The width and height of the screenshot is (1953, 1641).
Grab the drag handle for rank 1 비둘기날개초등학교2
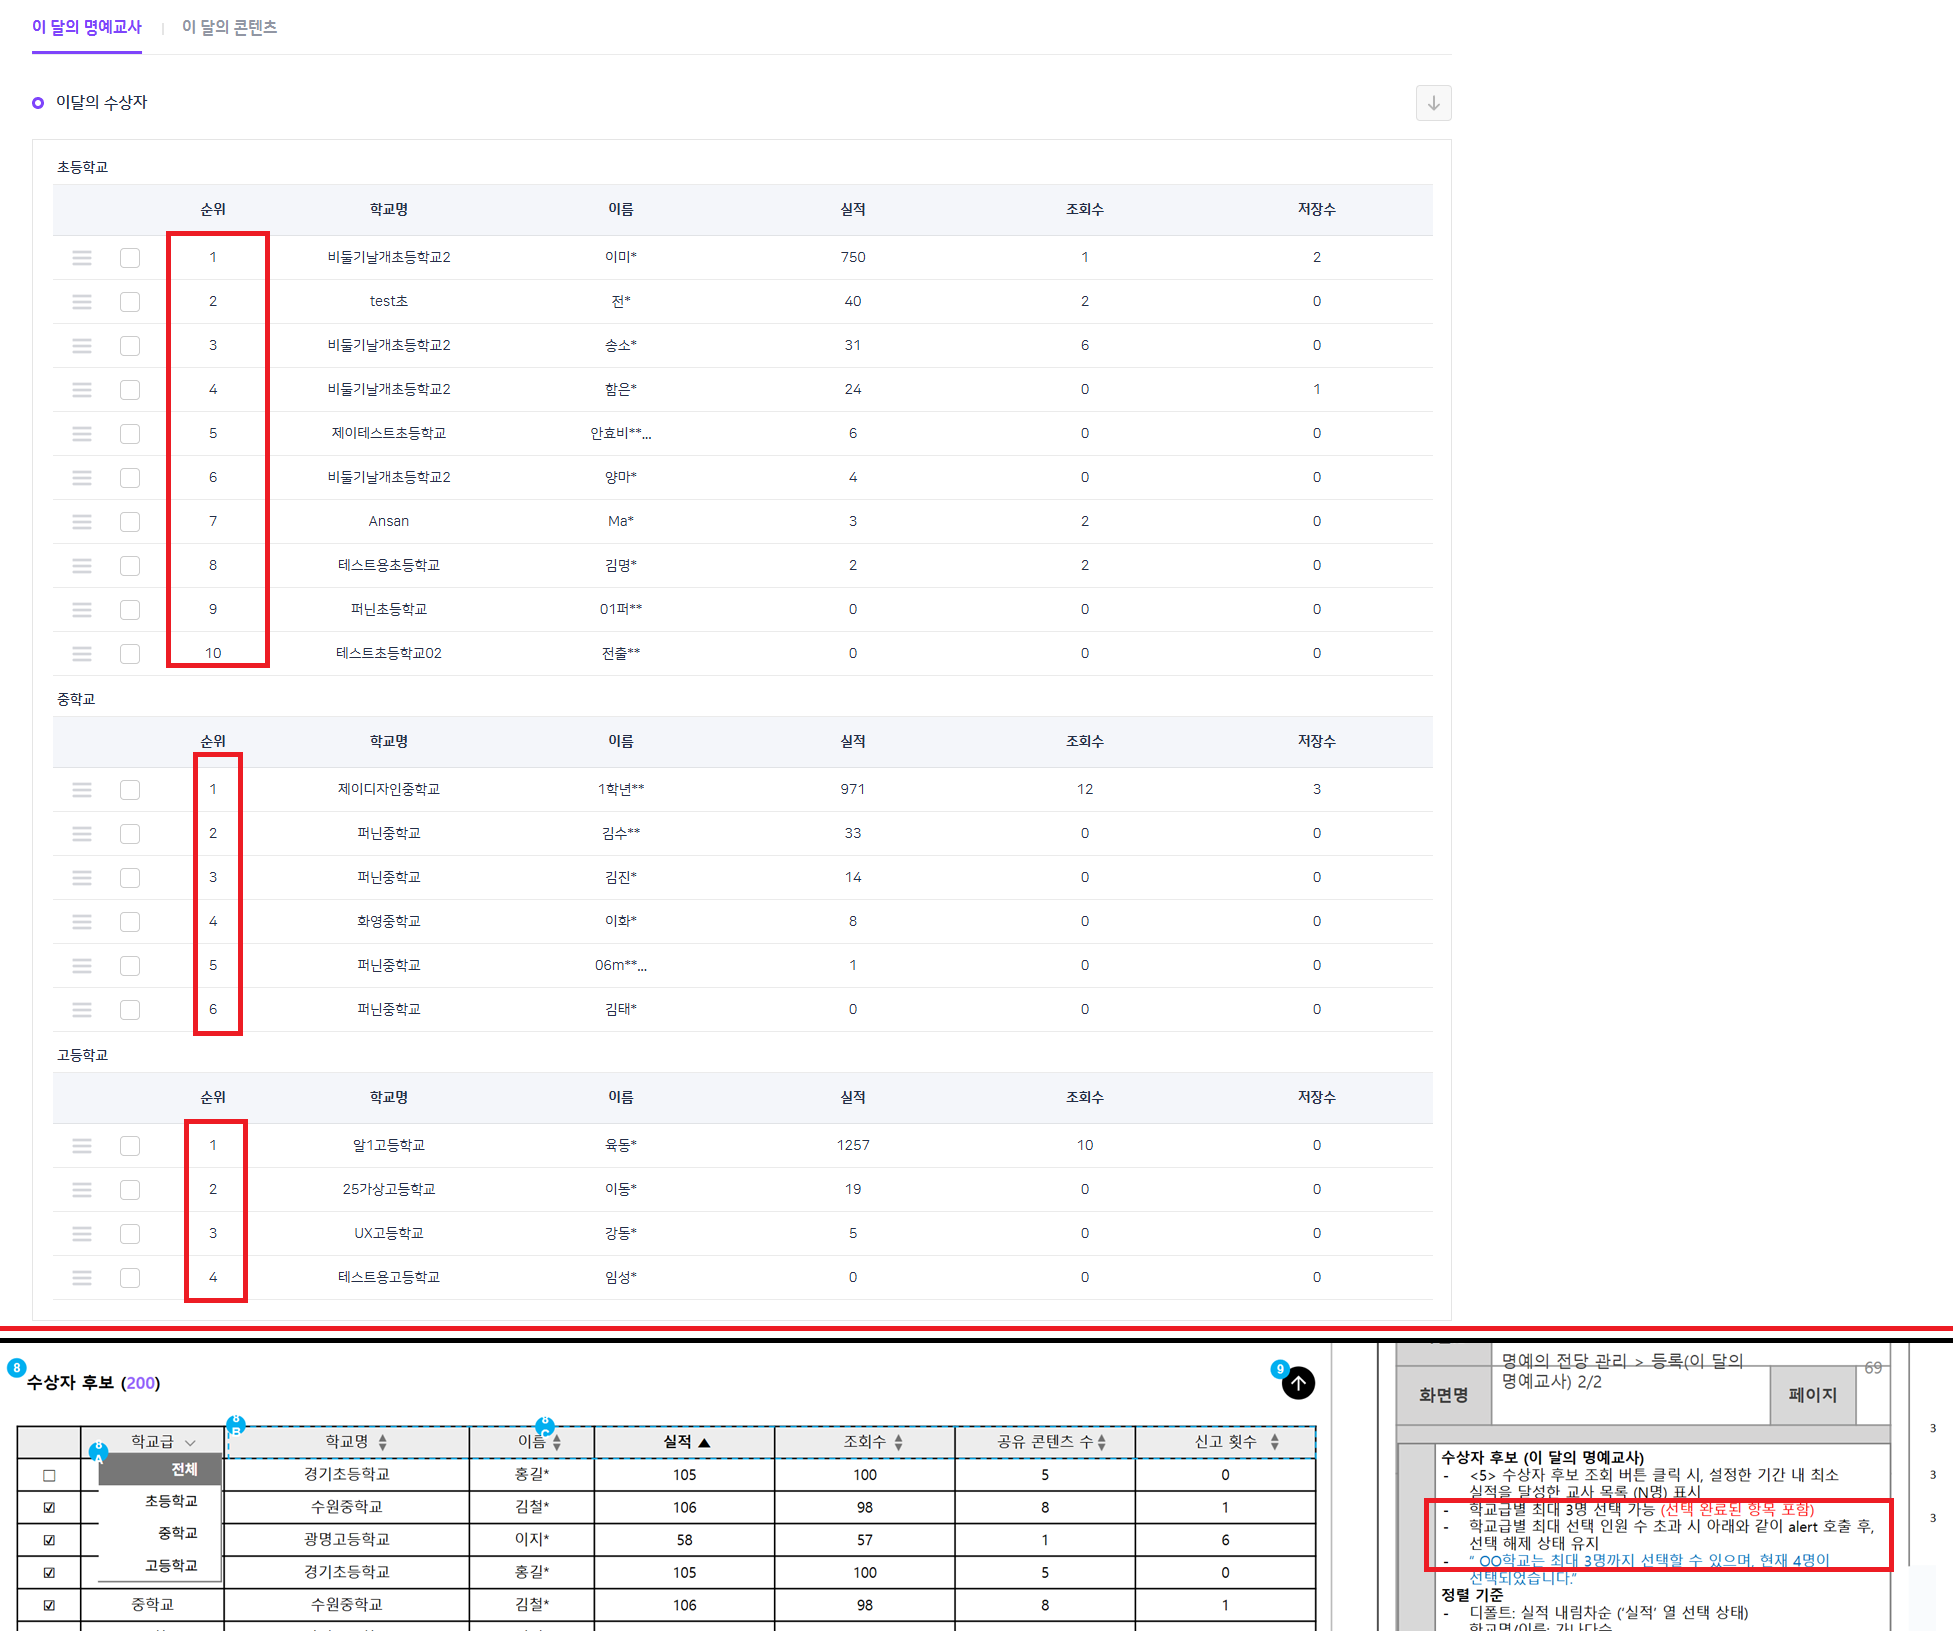(82, 258)
